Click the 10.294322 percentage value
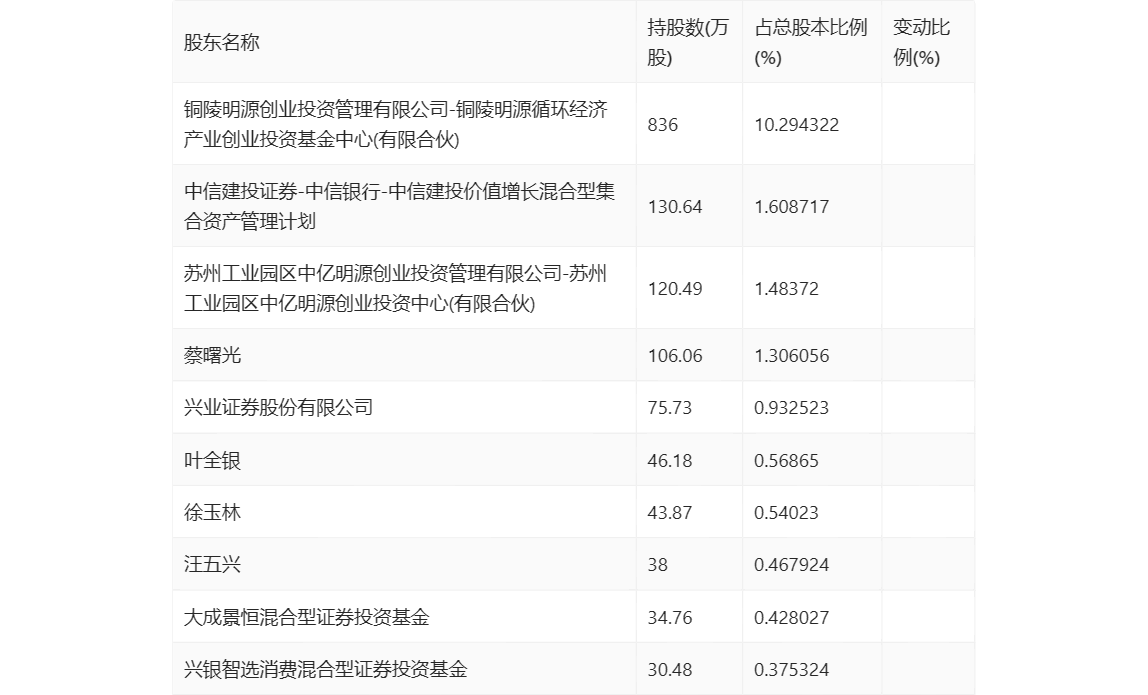 pos(797,125)
